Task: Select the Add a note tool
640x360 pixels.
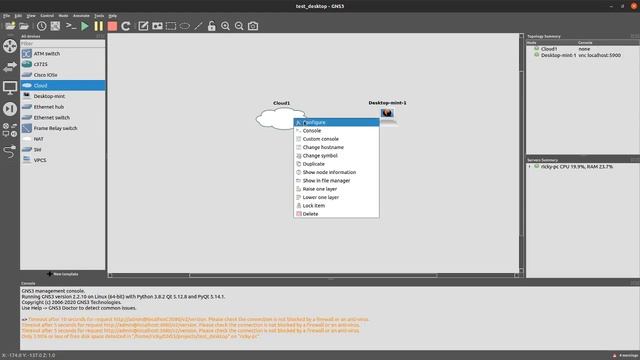Action: click(x=143, y=26)
